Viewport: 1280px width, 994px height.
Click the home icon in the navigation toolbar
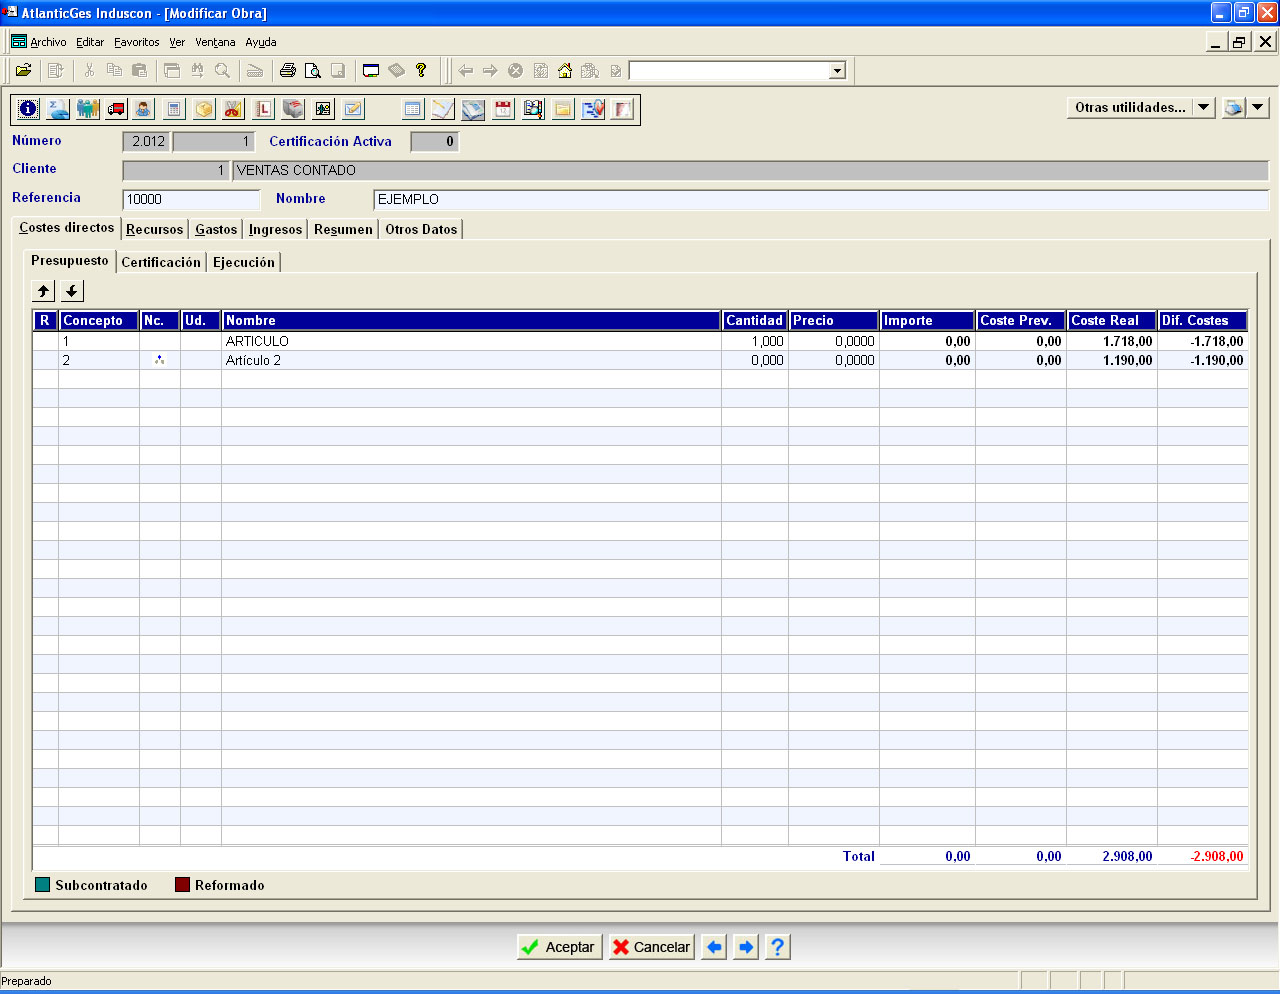[x=565, y=70]
